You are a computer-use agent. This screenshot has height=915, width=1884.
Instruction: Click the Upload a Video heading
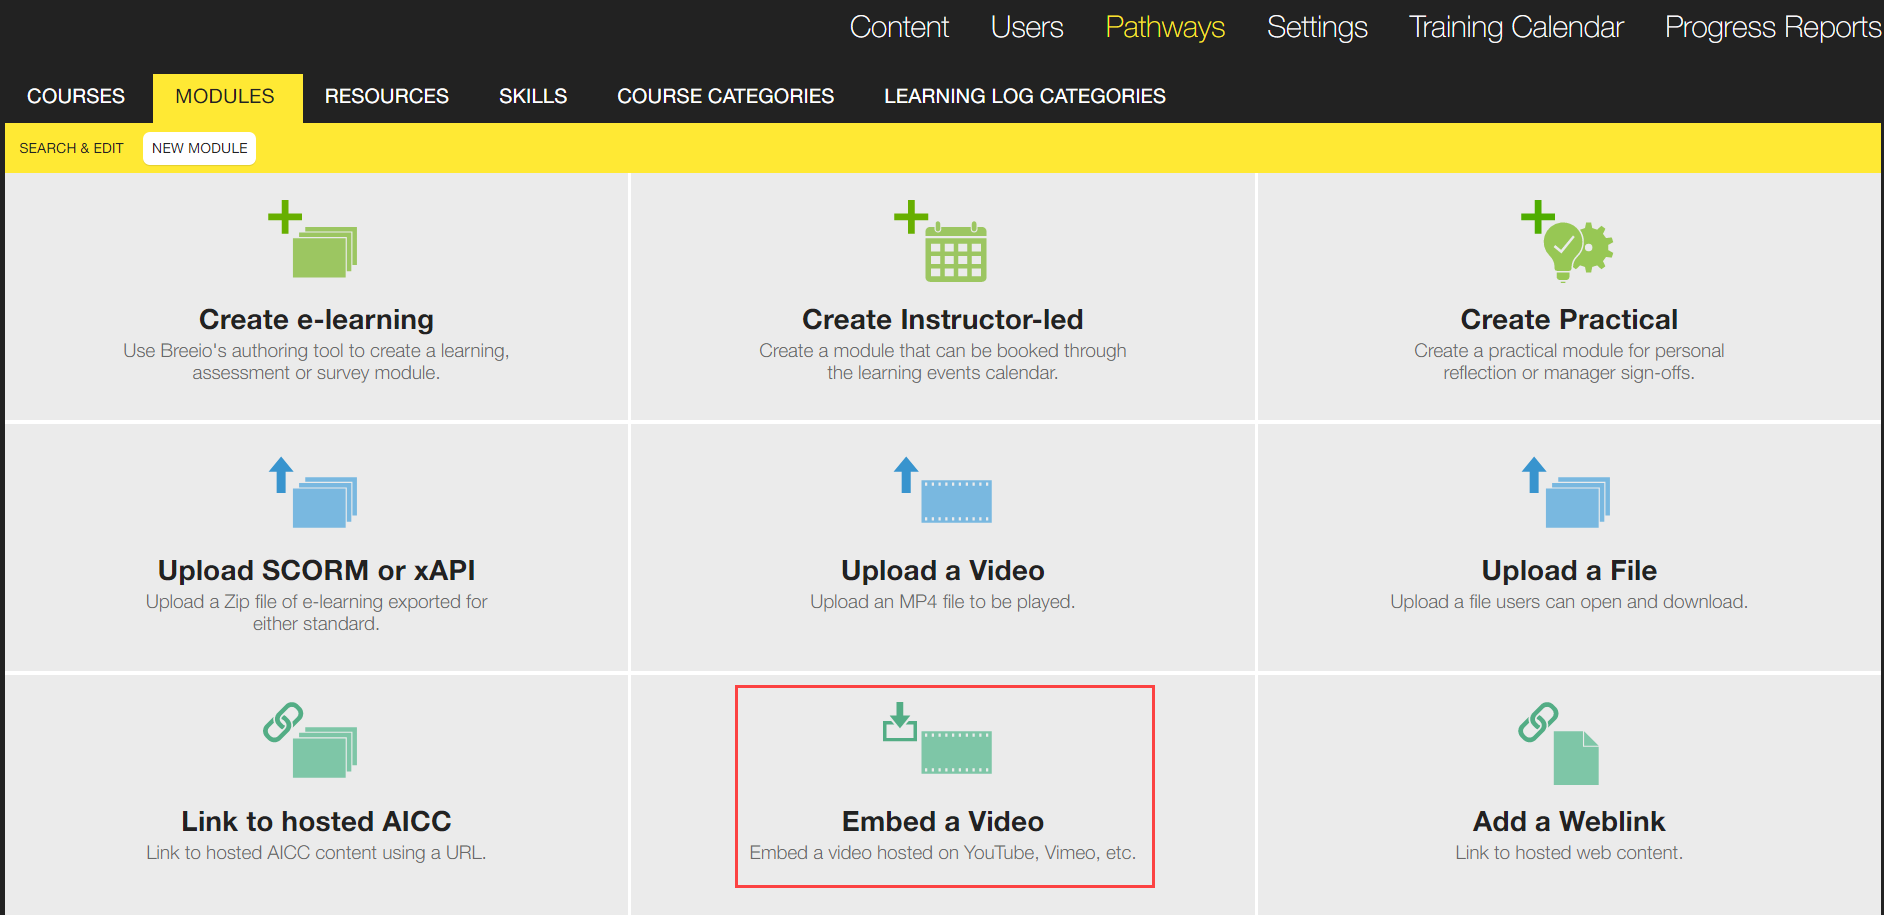click(x=942, y=570)
